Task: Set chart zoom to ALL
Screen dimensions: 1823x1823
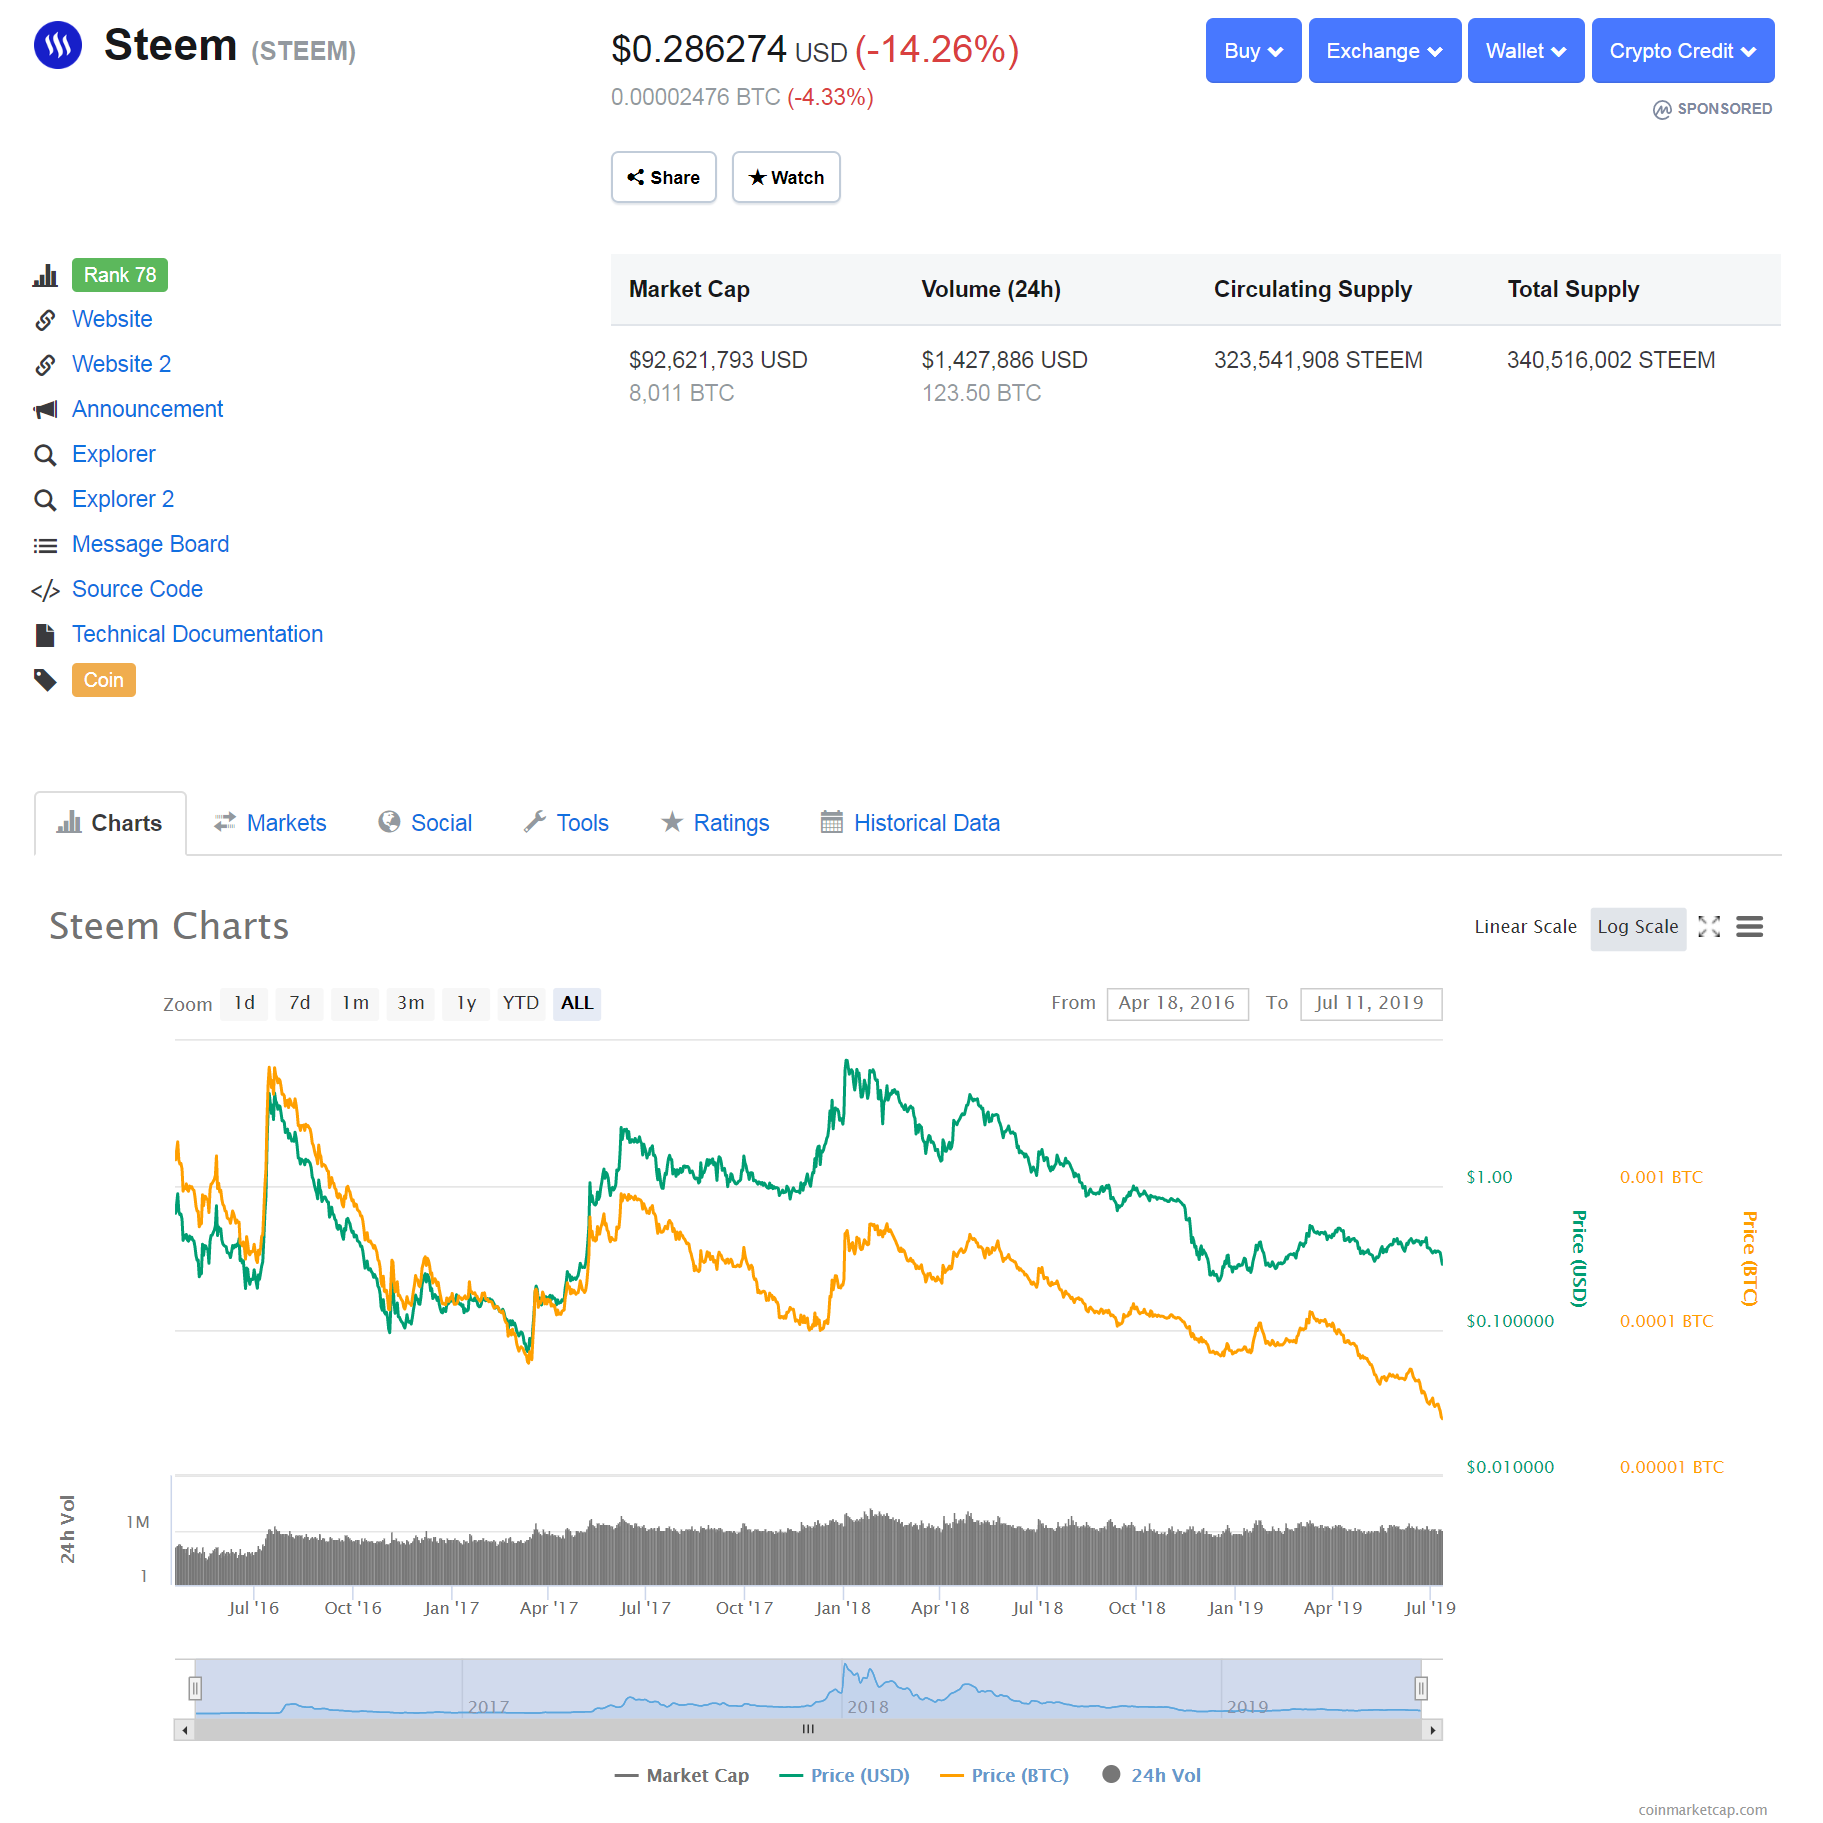Action: point(577,1003)
